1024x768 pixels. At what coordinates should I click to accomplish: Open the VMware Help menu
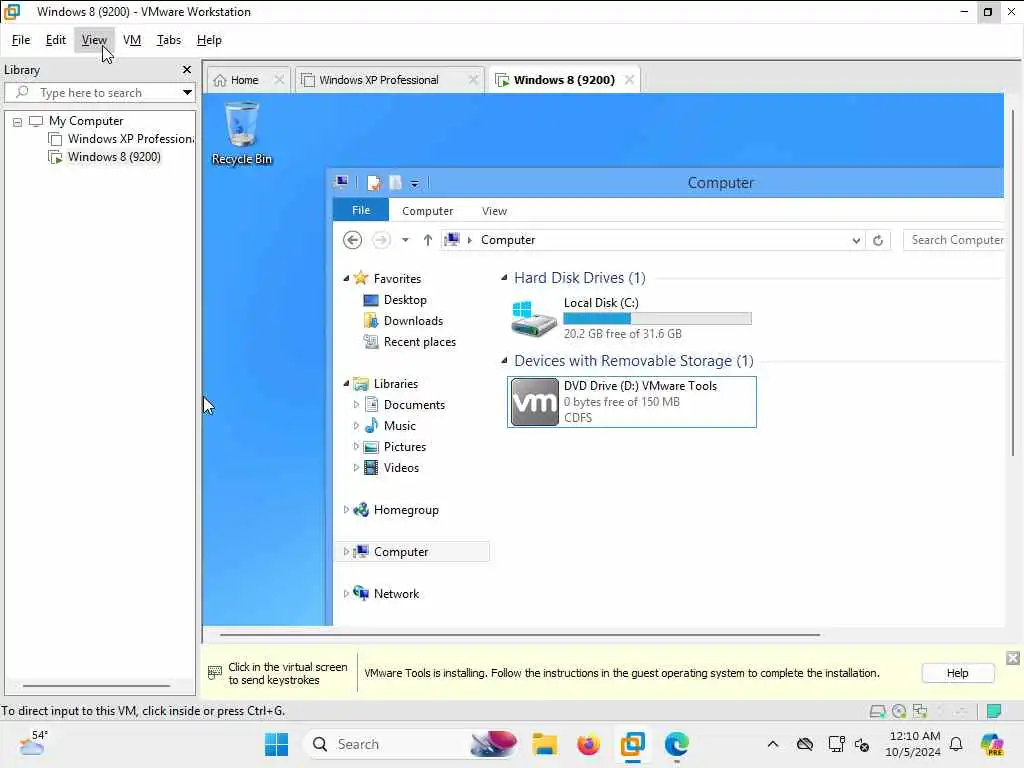pyautogui.click(x=209, y=40)
